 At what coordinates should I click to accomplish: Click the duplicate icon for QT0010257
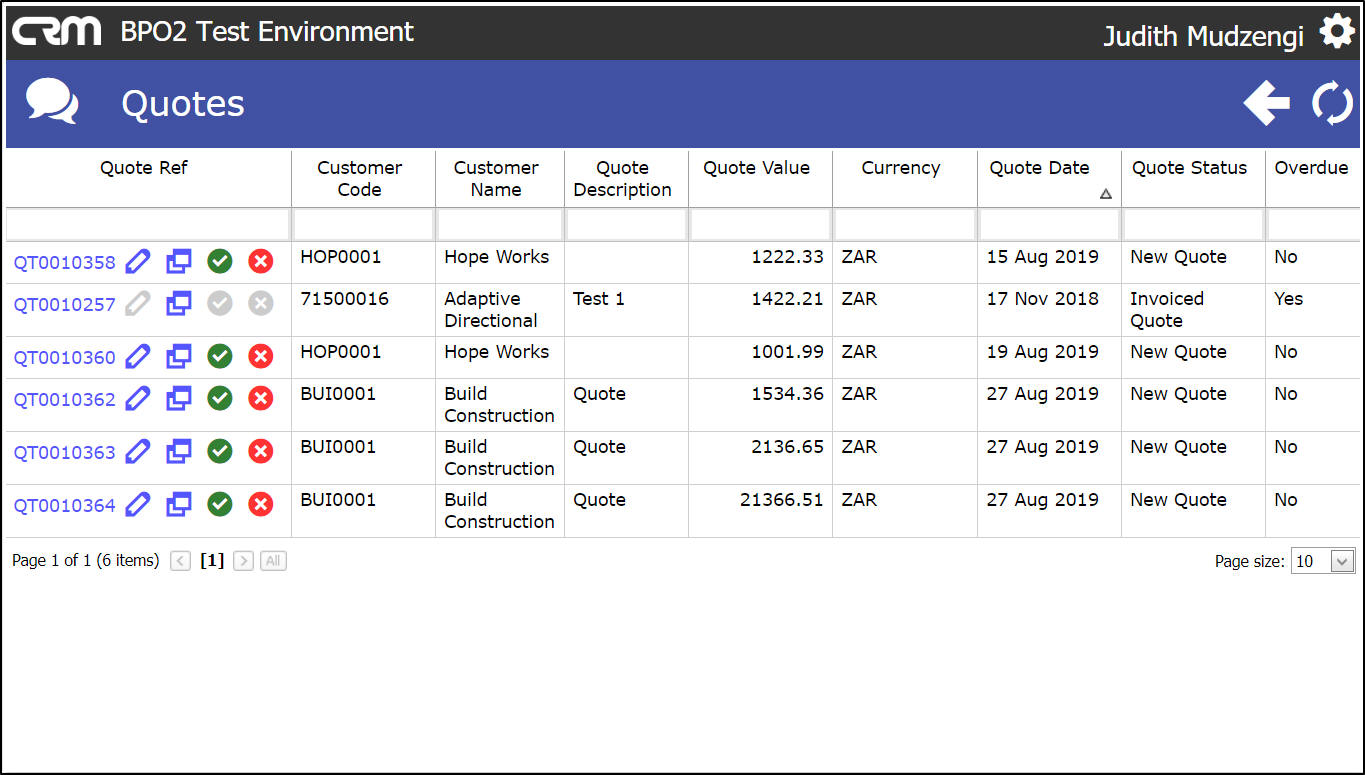179,304
